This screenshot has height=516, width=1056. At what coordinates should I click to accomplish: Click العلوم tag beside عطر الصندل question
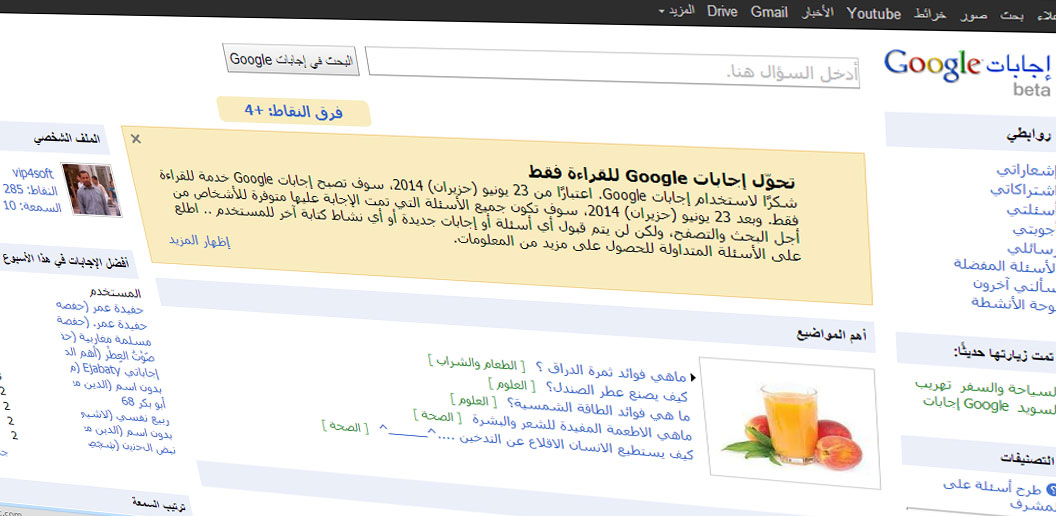pyautogui.click(x=511, y=385)
